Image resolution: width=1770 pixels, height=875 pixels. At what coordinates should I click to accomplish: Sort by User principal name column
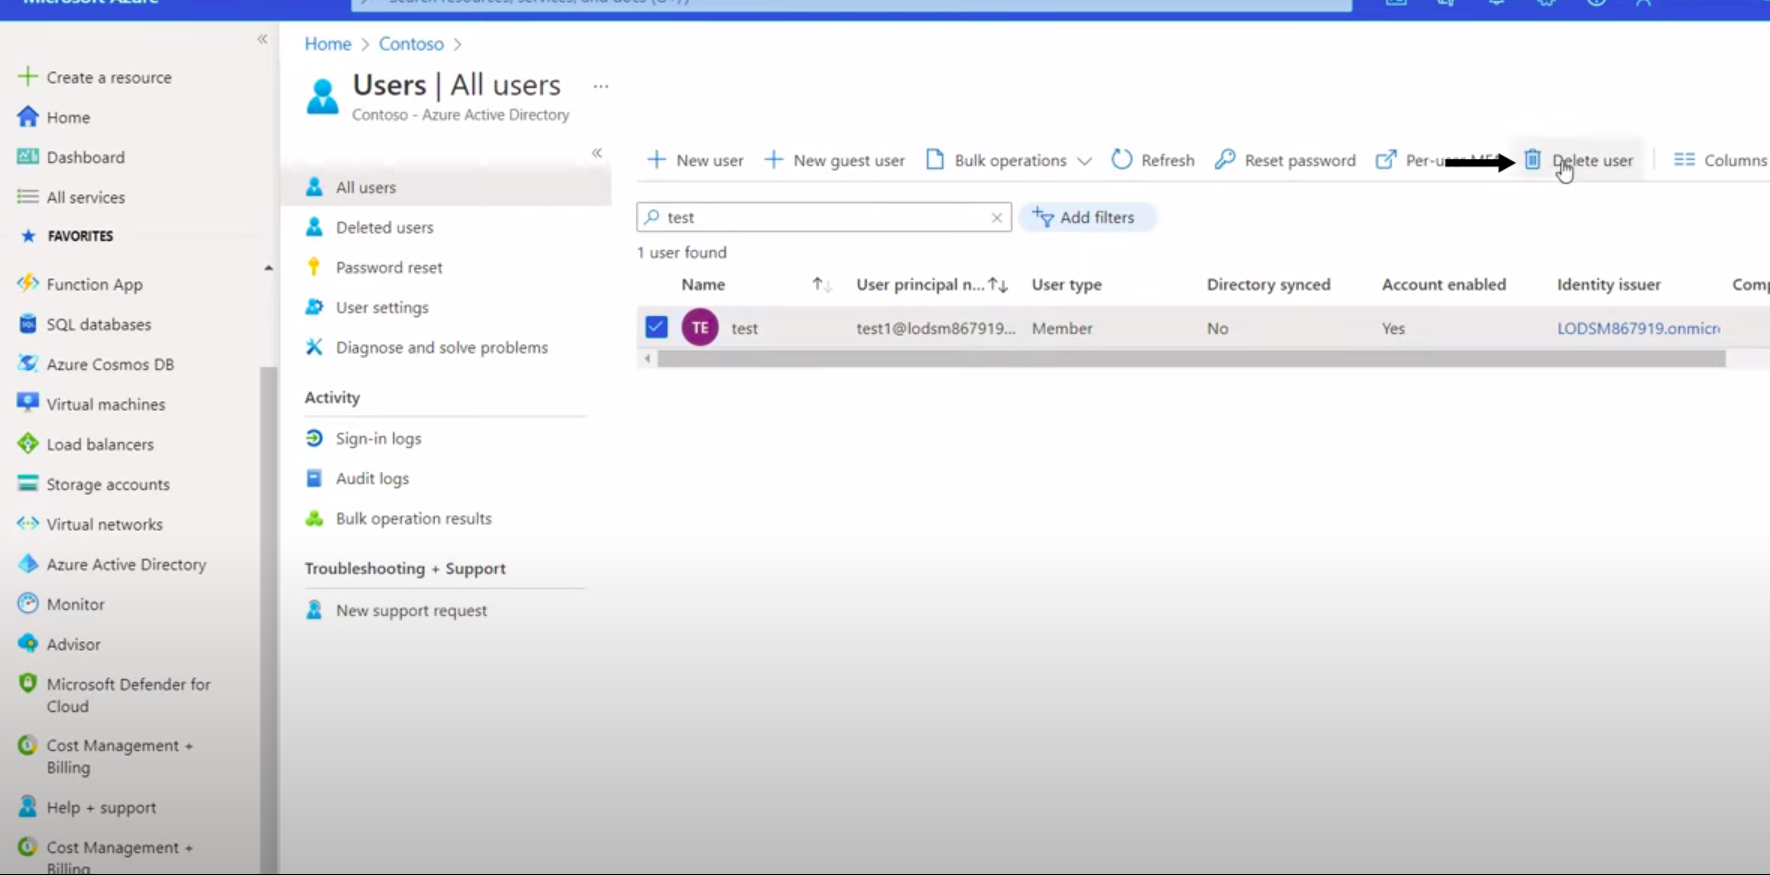(x=997, y=285)
